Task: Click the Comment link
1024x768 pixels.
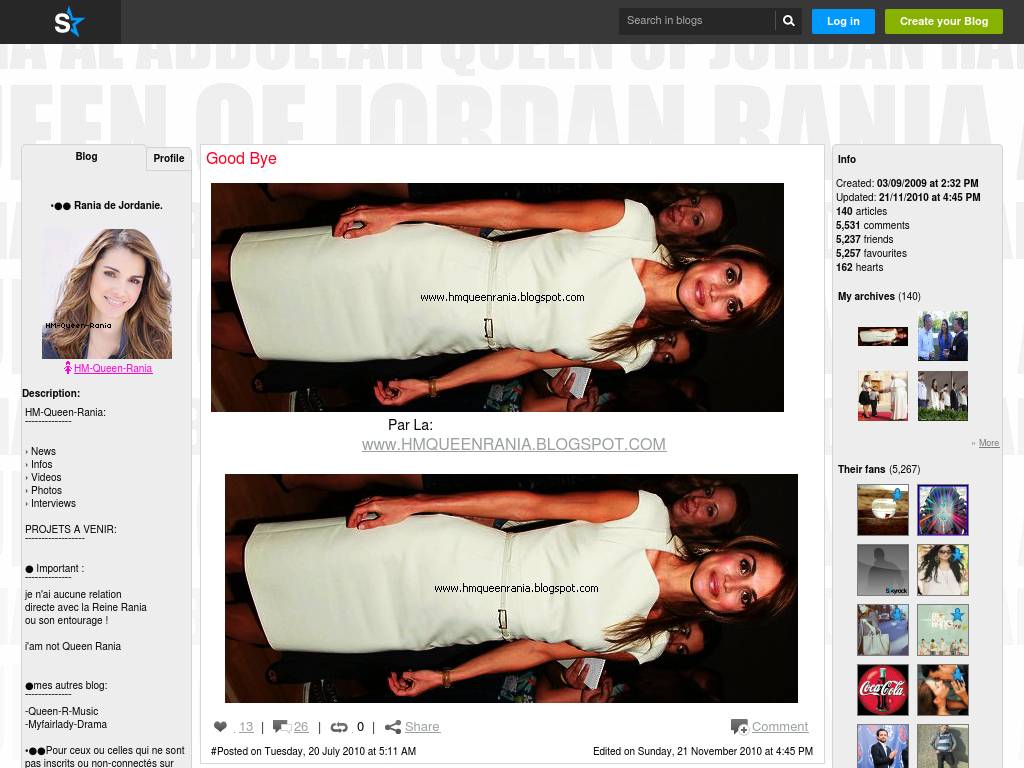Action: tap(780, 727)
